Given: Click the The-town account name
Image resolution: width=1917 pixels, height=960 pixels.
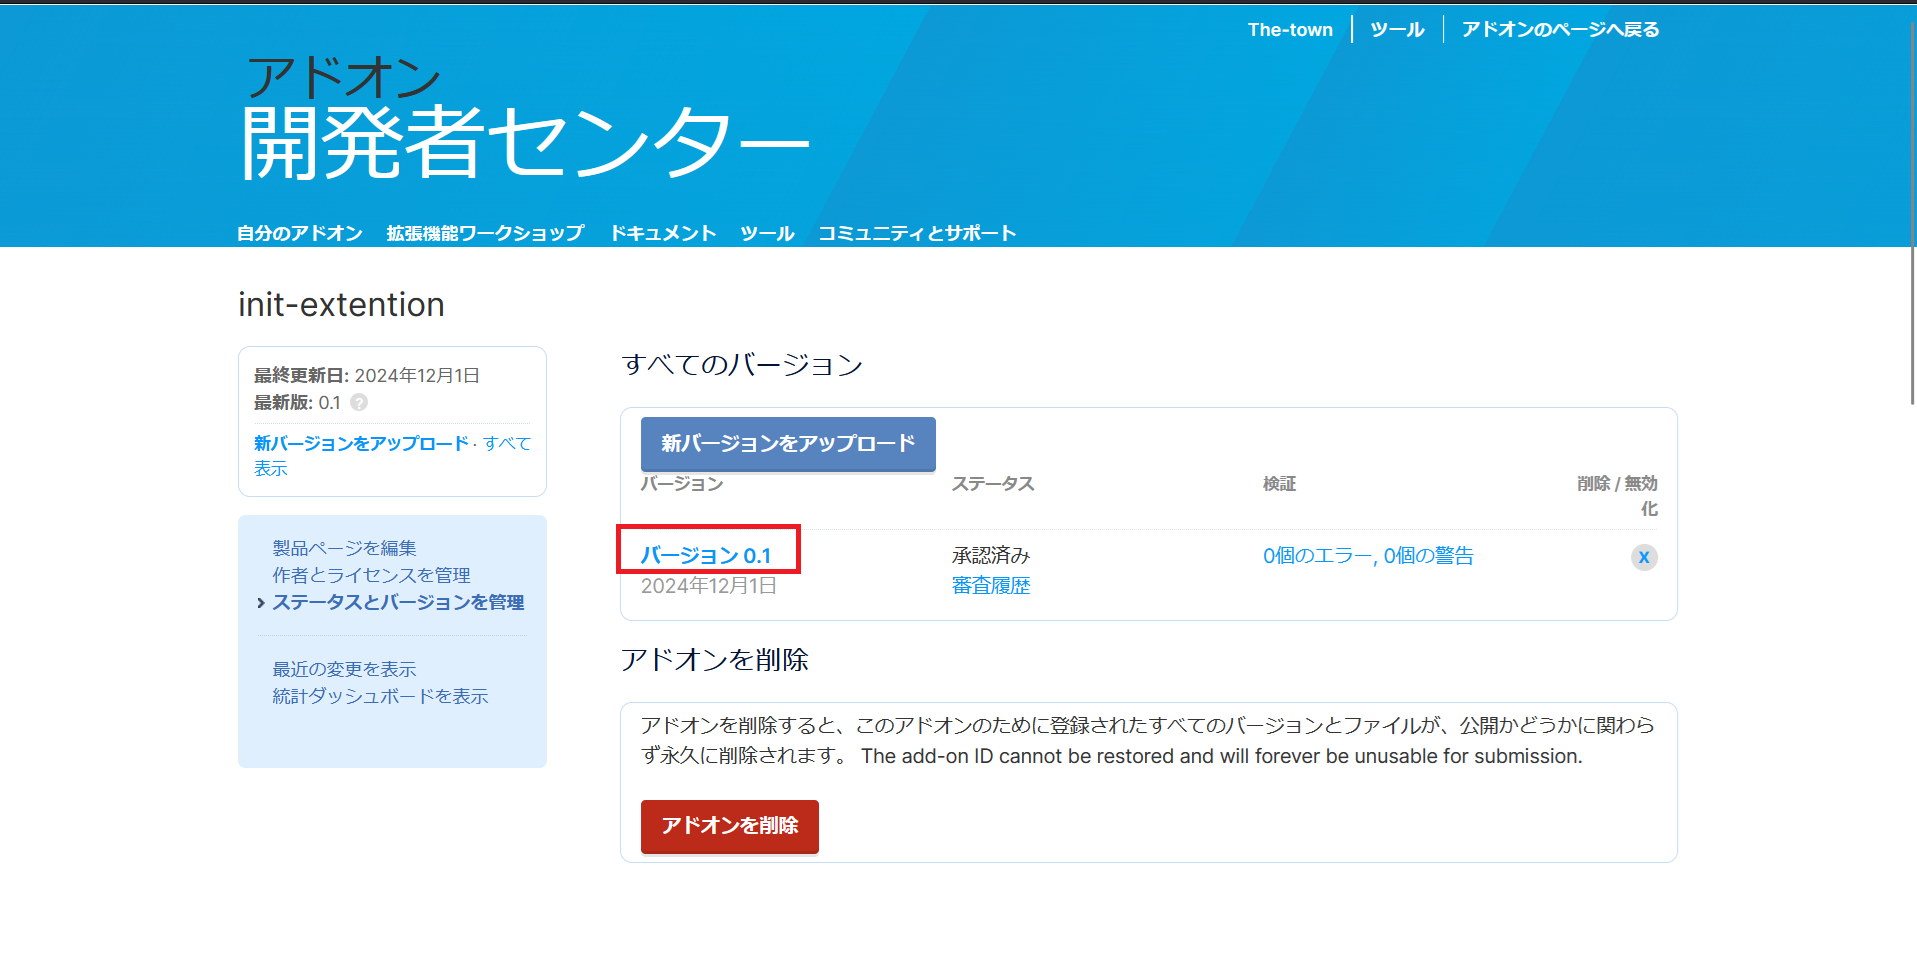Looking at the screenshot, I should (x=1290, y=29).
